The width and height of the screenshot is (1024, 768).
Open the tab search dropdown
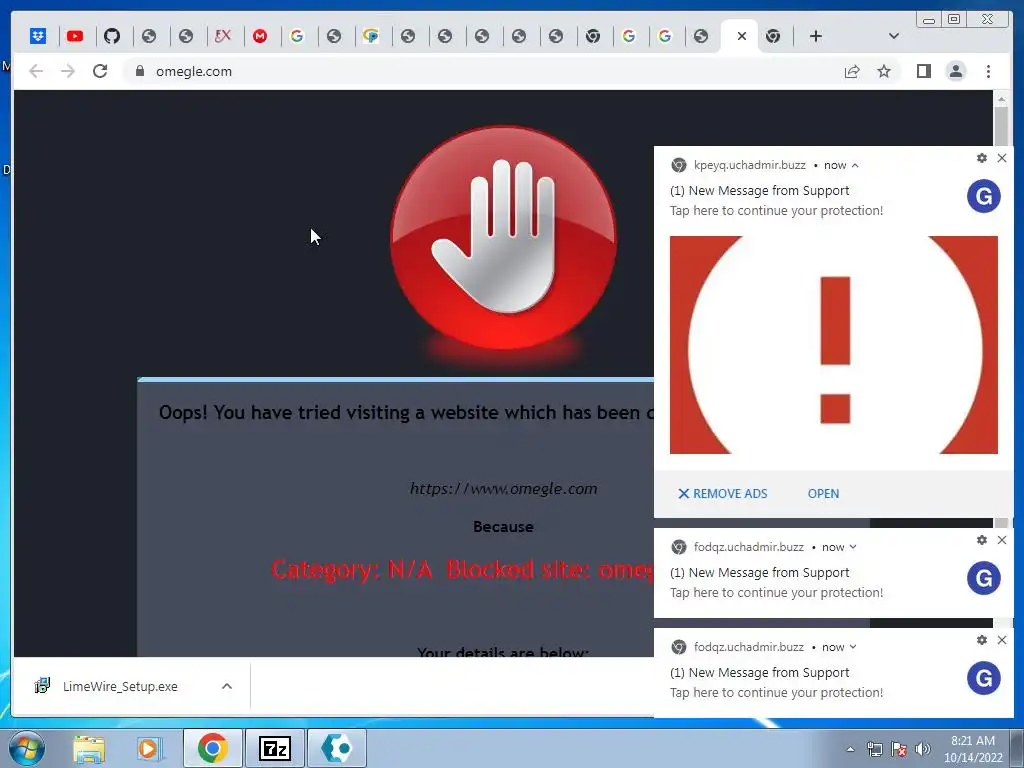tap(893, 36)
